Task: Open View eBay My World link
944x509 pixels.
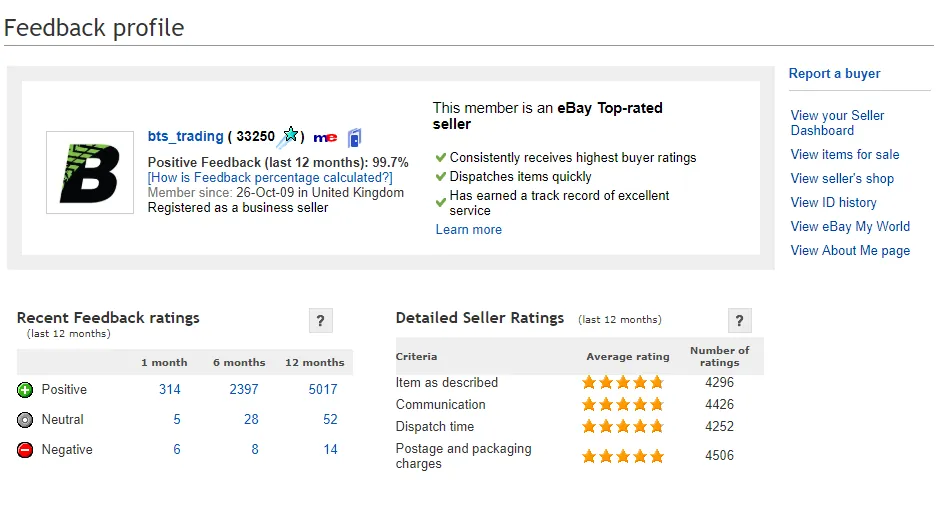Action: (x=850, y=227)
